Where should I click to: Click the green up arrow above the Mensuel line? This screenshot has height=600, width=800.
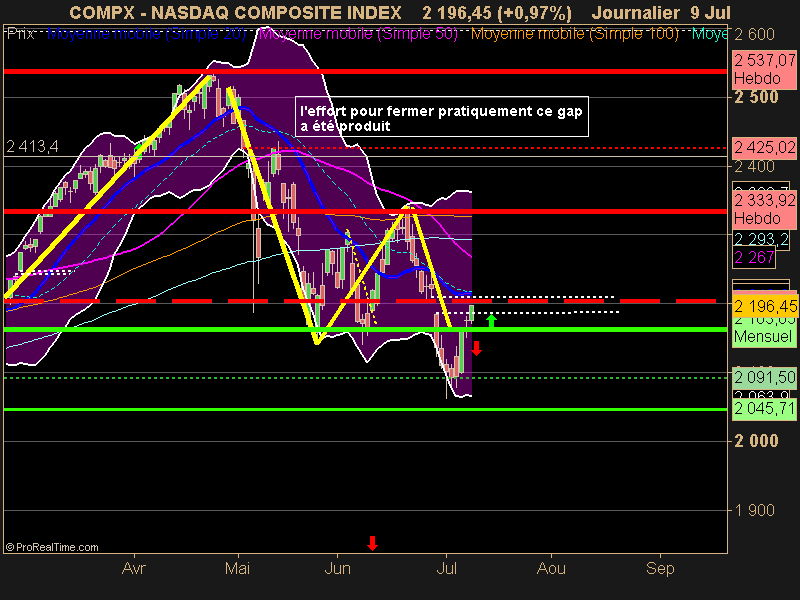[x=491, y=321]
